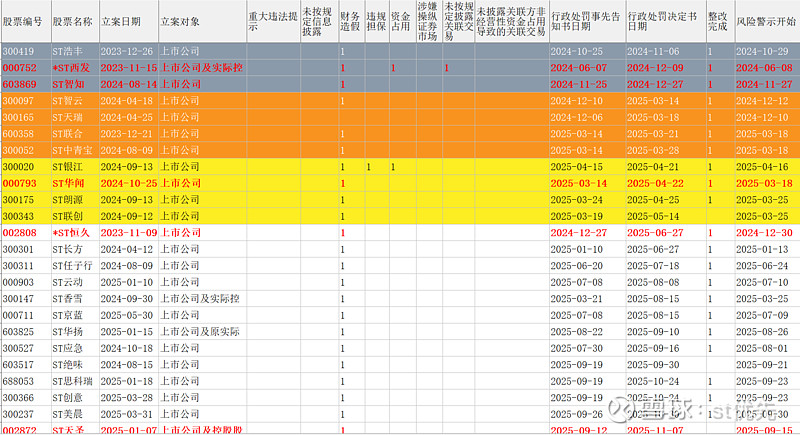
Task: Select the 财务造假 header cell
Action: (350, 21)
